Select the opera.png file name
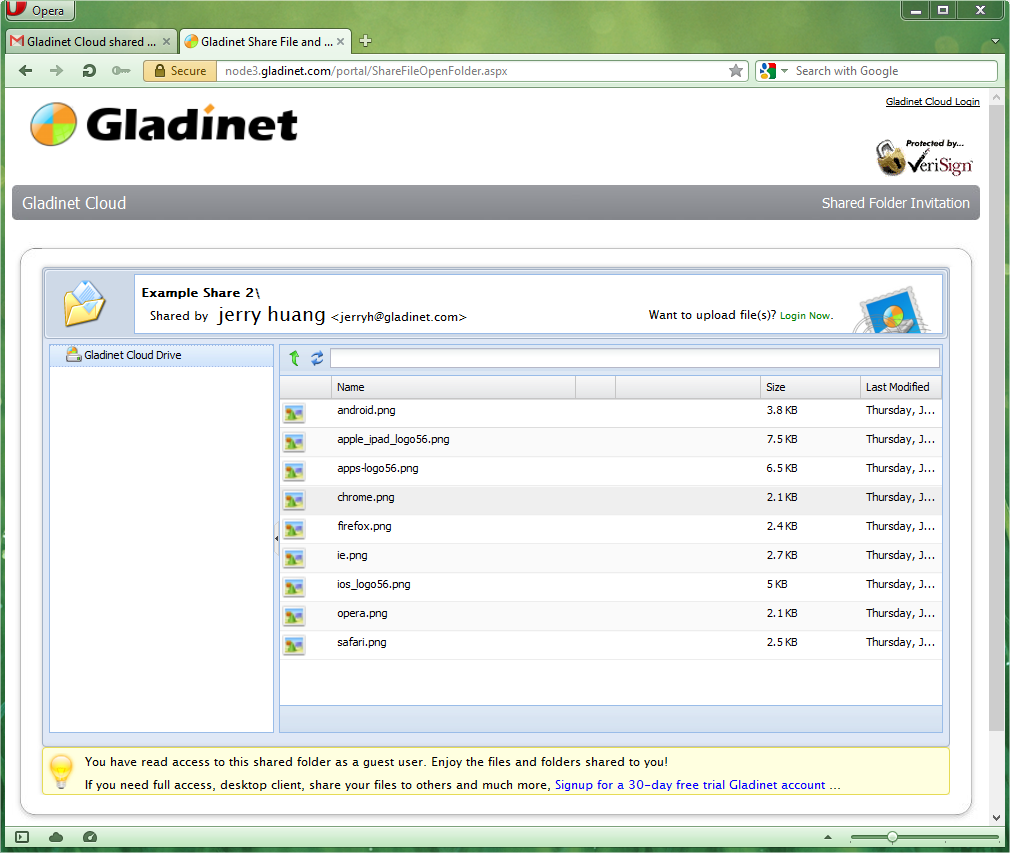Viewport: 1010px width, 853px height. pyautogui.click(x=362, y=613)
